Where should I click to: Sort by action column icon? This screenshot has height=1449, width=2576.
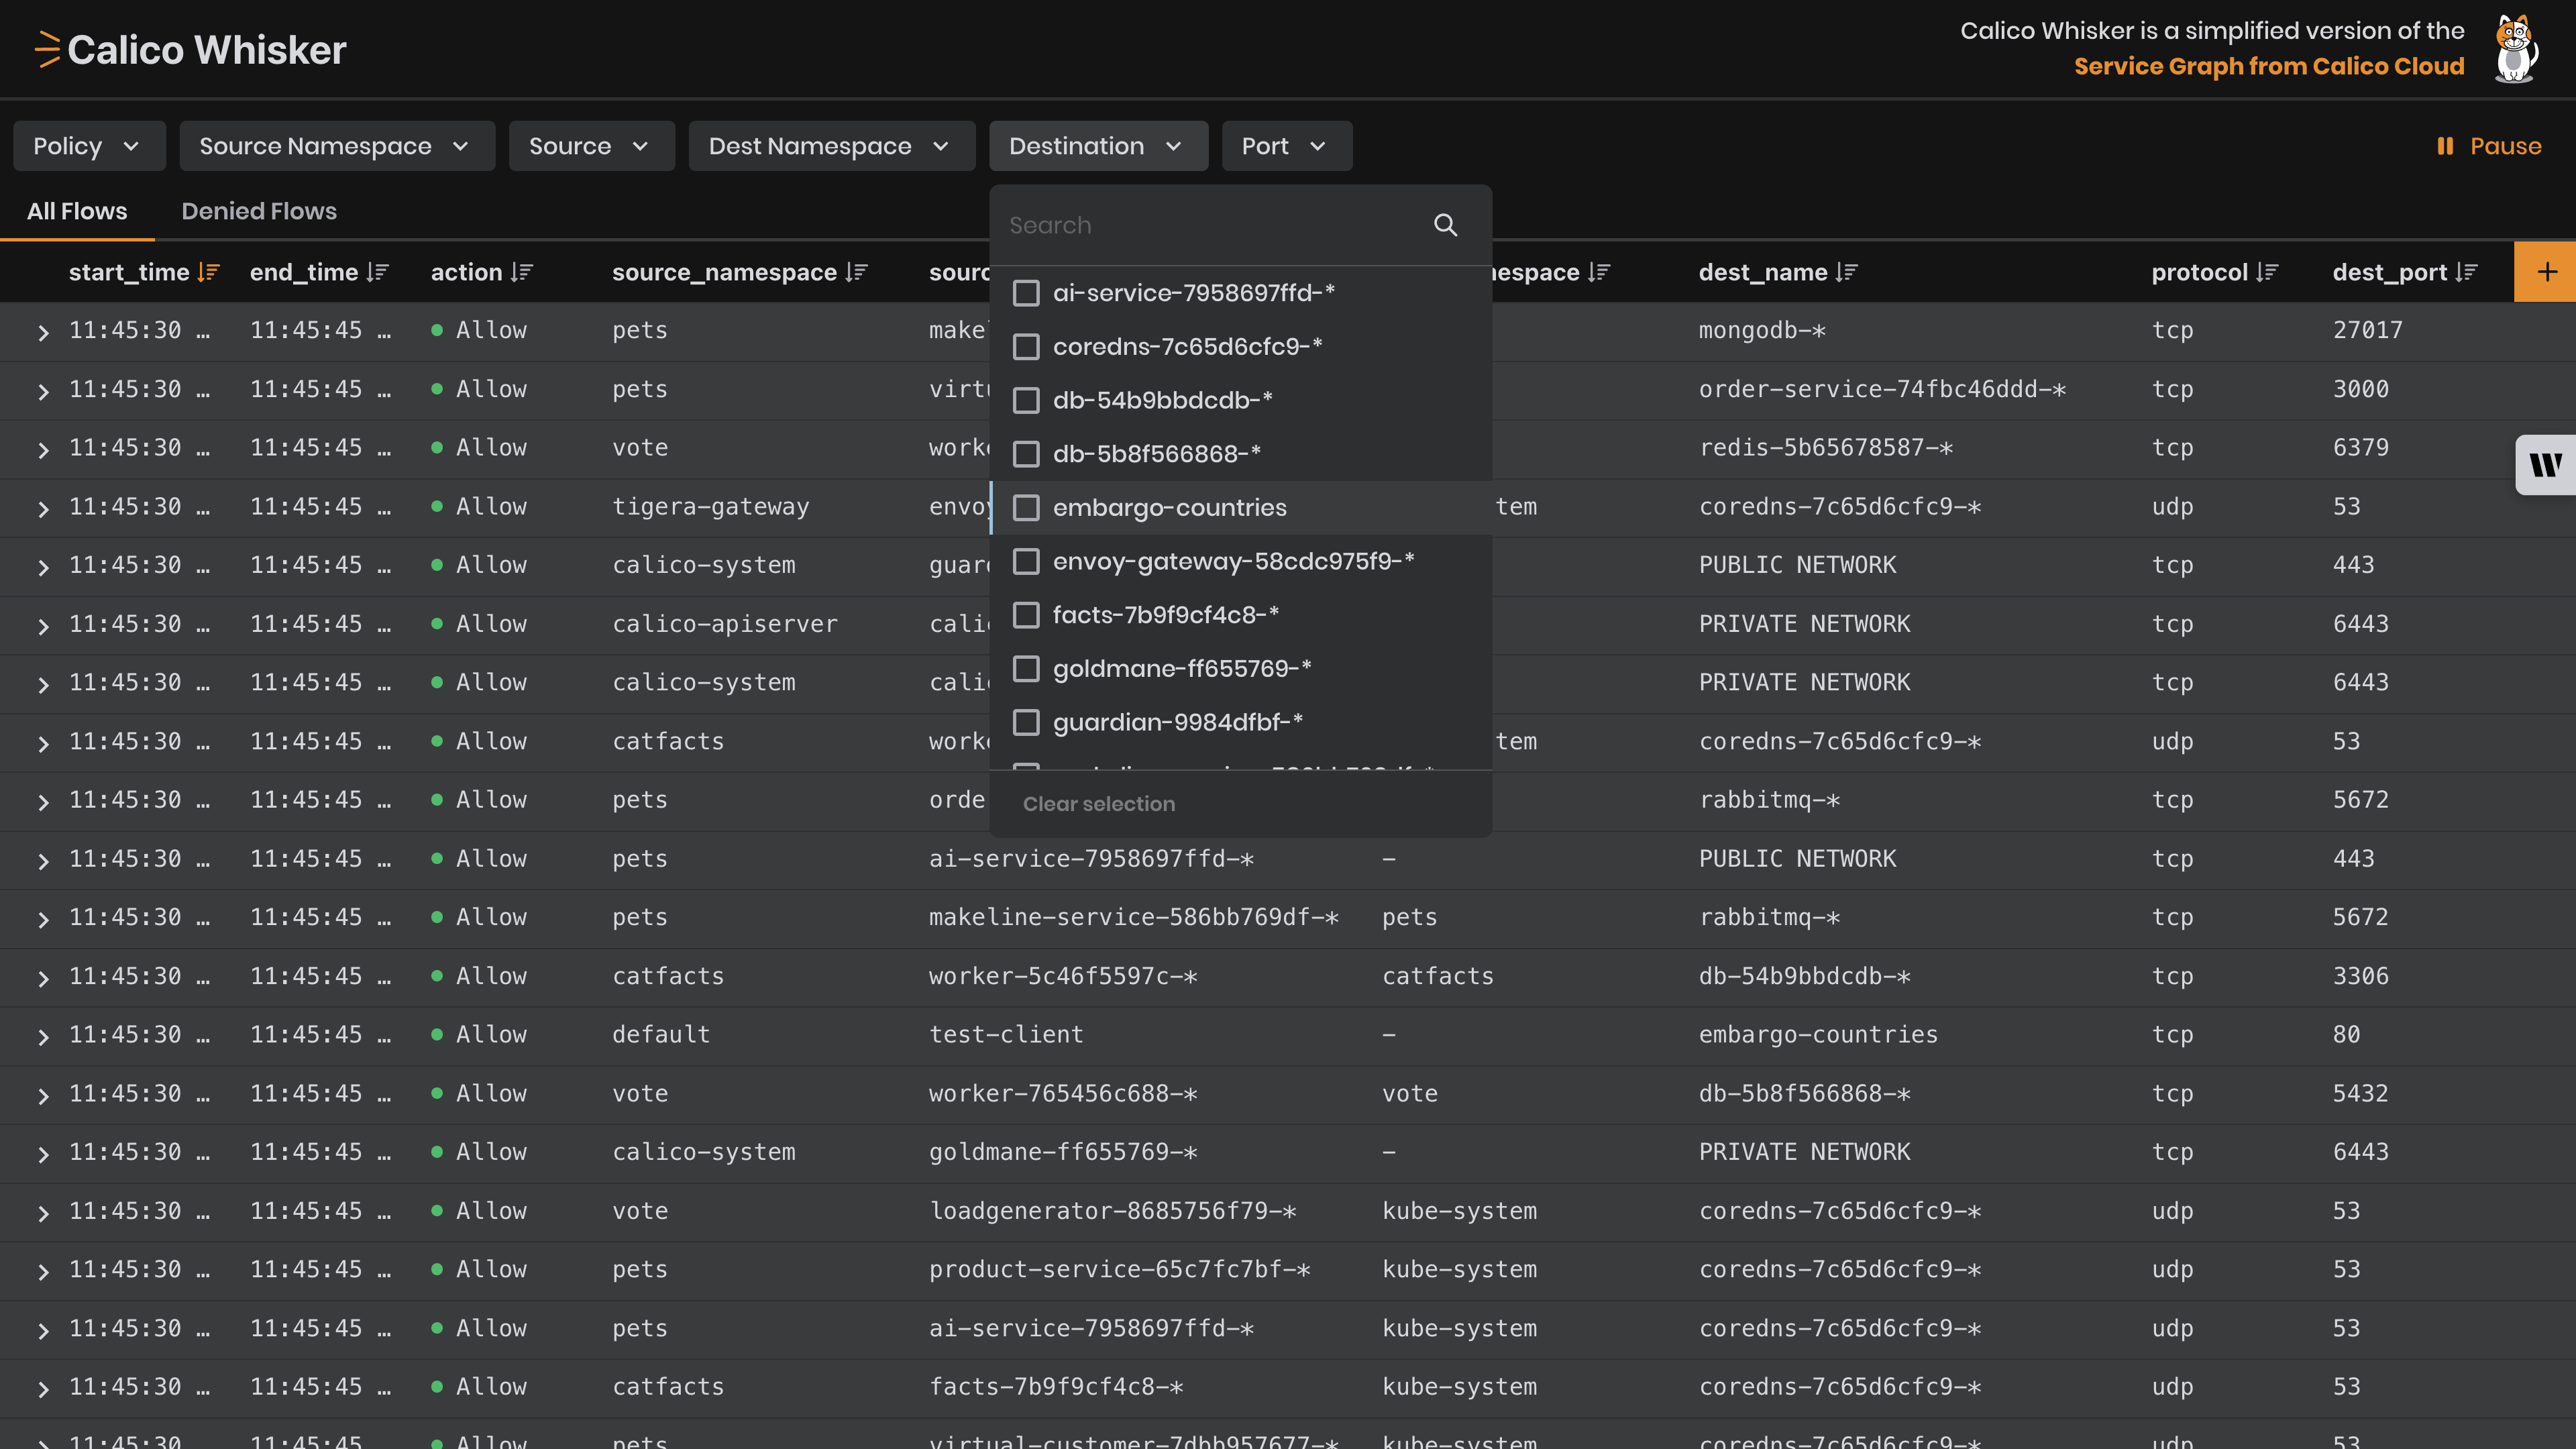(521, 272)
